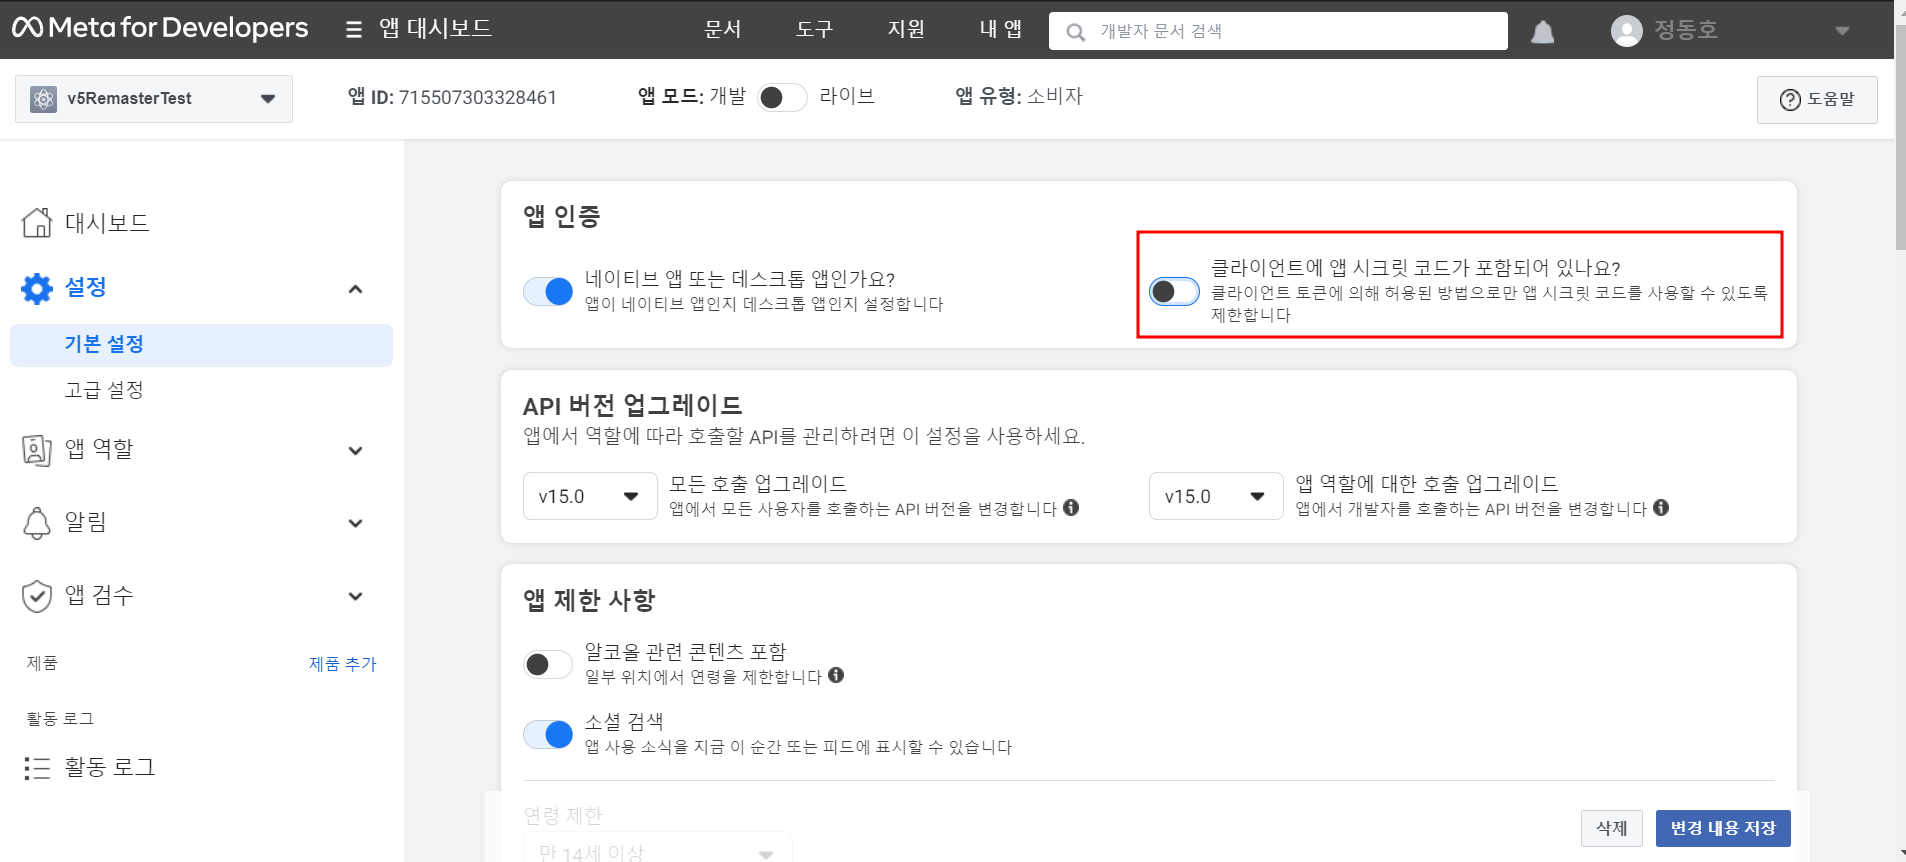Open the hamburger menu next to 앱 대시보드
This screenshot has height=862, width=1906.
point(354,30)
